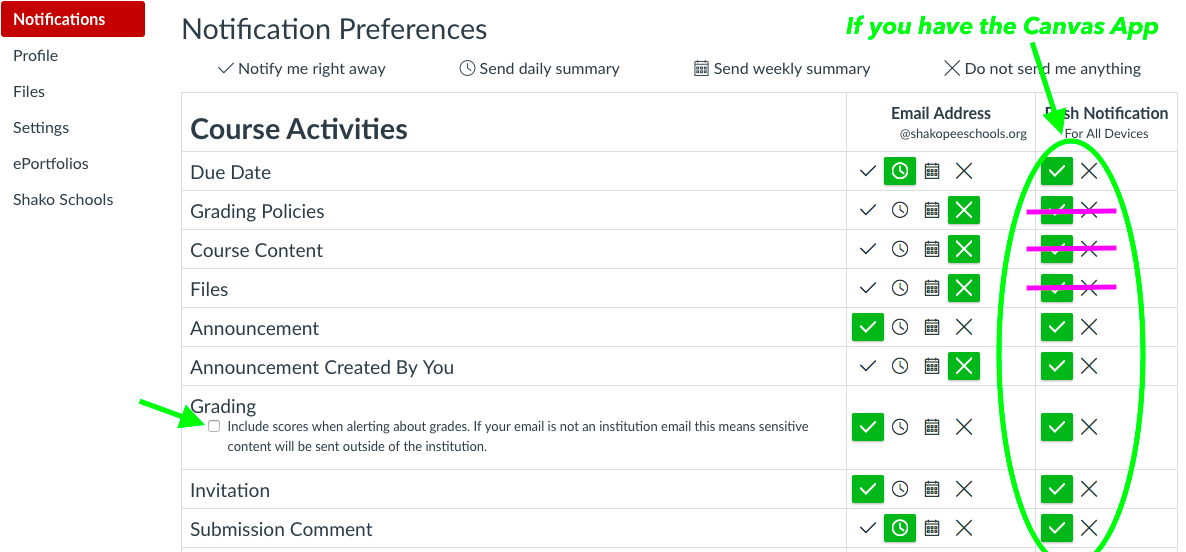The width and height of the screenshot is (1186, 552).
Task: Open the Profile menu item
Action: coord(36,56)
